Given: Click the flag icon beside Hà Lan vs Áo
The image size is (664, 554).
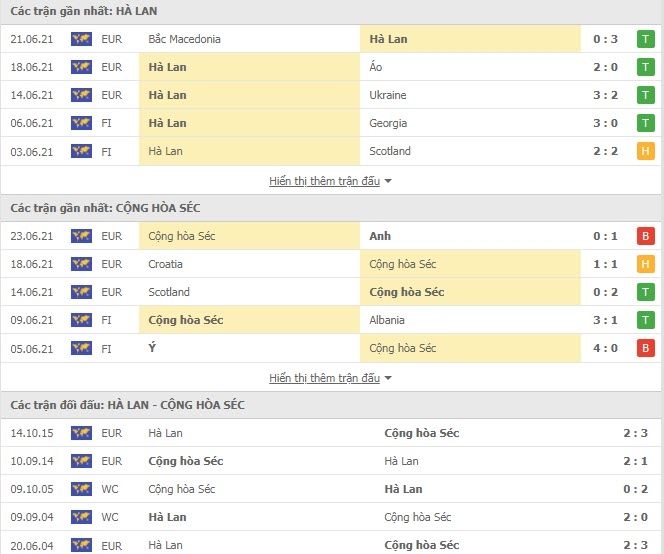Looking at the screenshot, I should 81,67.
